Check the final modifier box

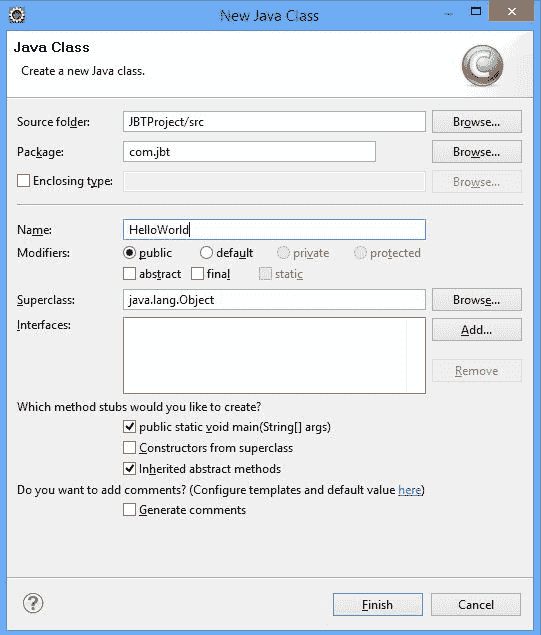click(197, 274)
